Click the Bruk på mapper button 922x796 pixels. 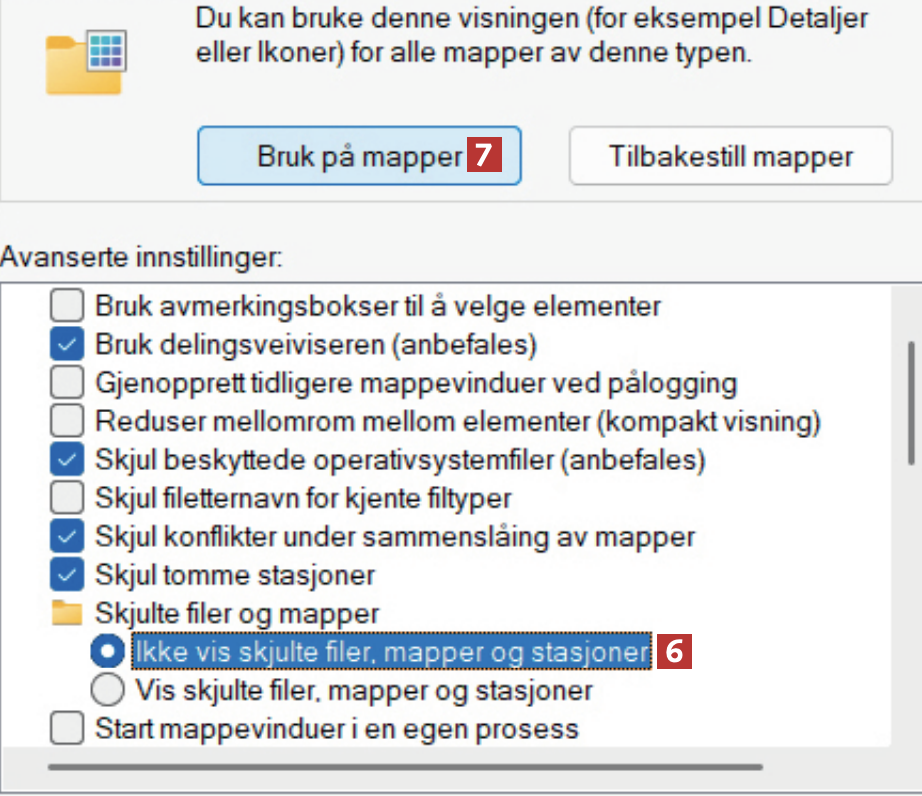359,156
